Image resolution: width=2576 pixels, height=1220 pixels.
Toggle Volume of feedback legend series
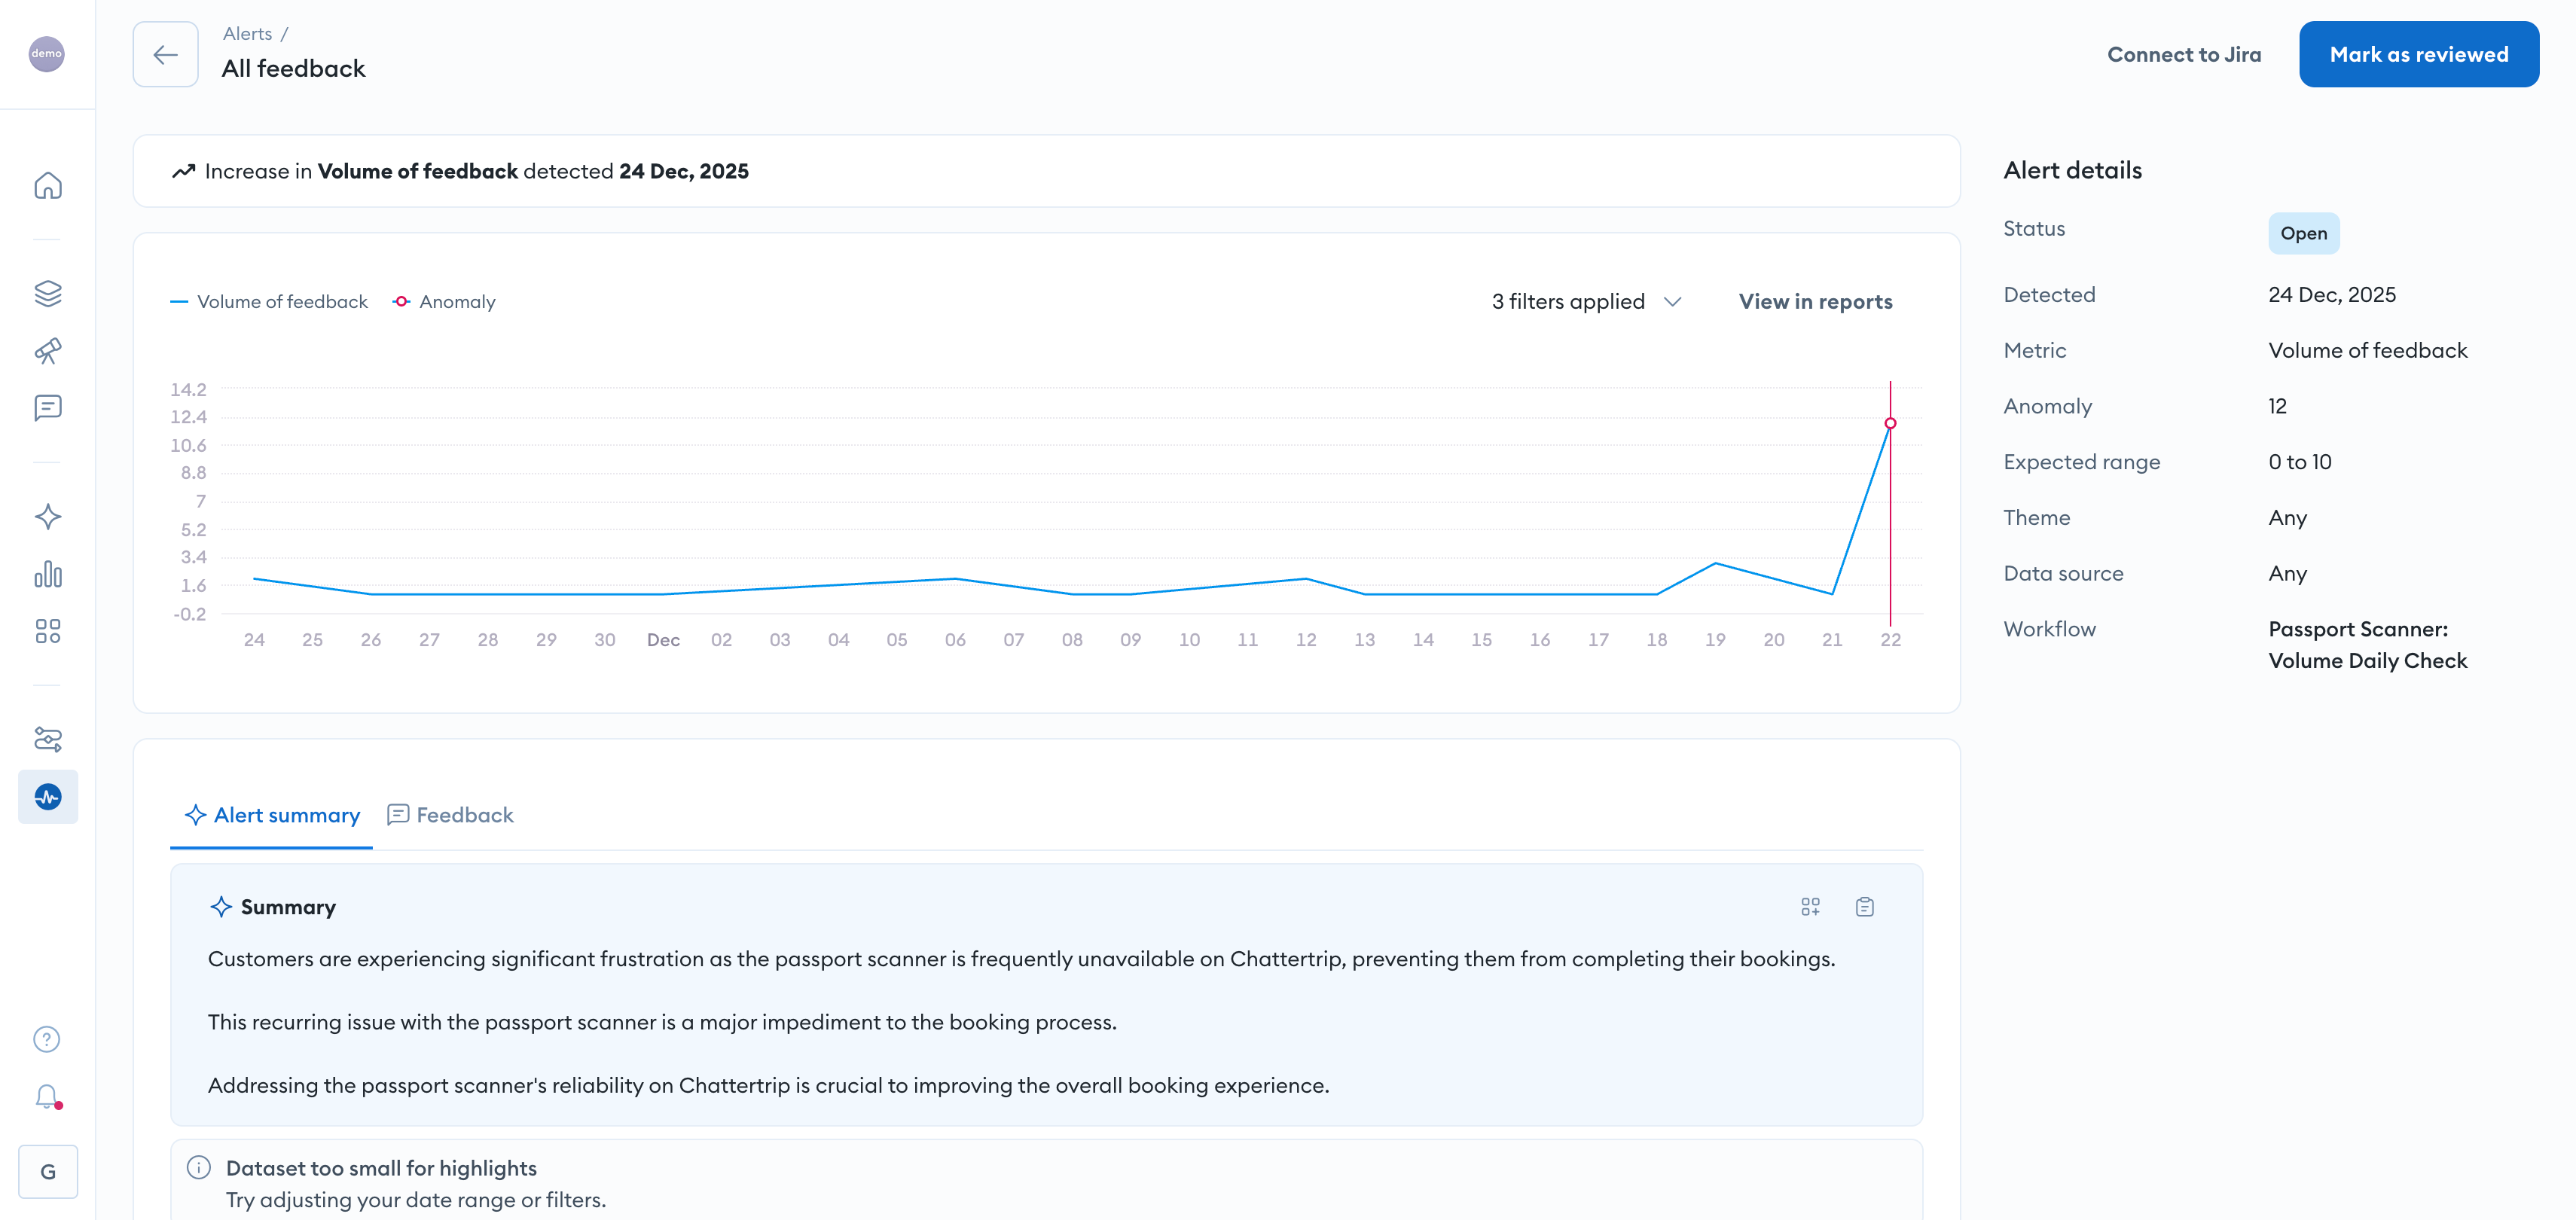(270, 302)
